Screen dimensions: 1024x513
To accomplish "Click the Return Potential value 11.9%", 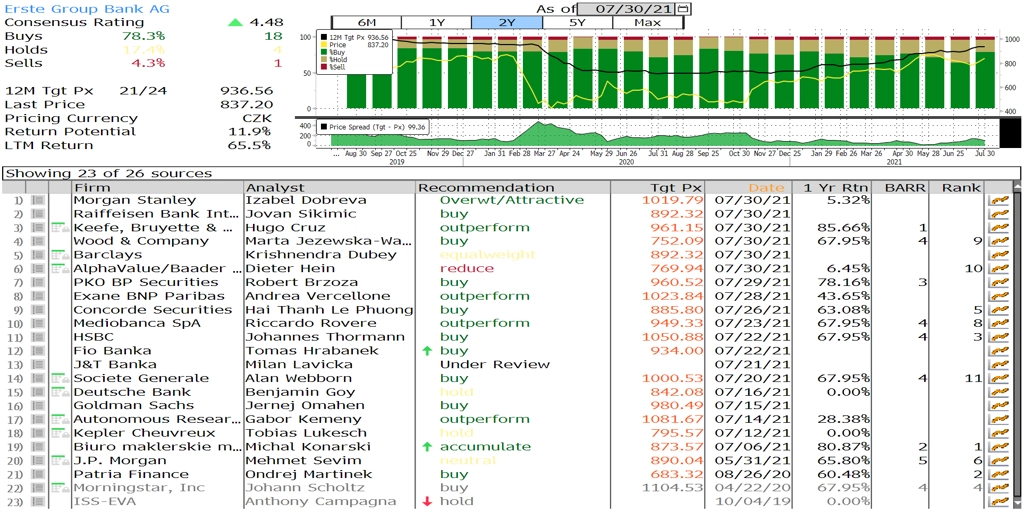I will point(251,131).
